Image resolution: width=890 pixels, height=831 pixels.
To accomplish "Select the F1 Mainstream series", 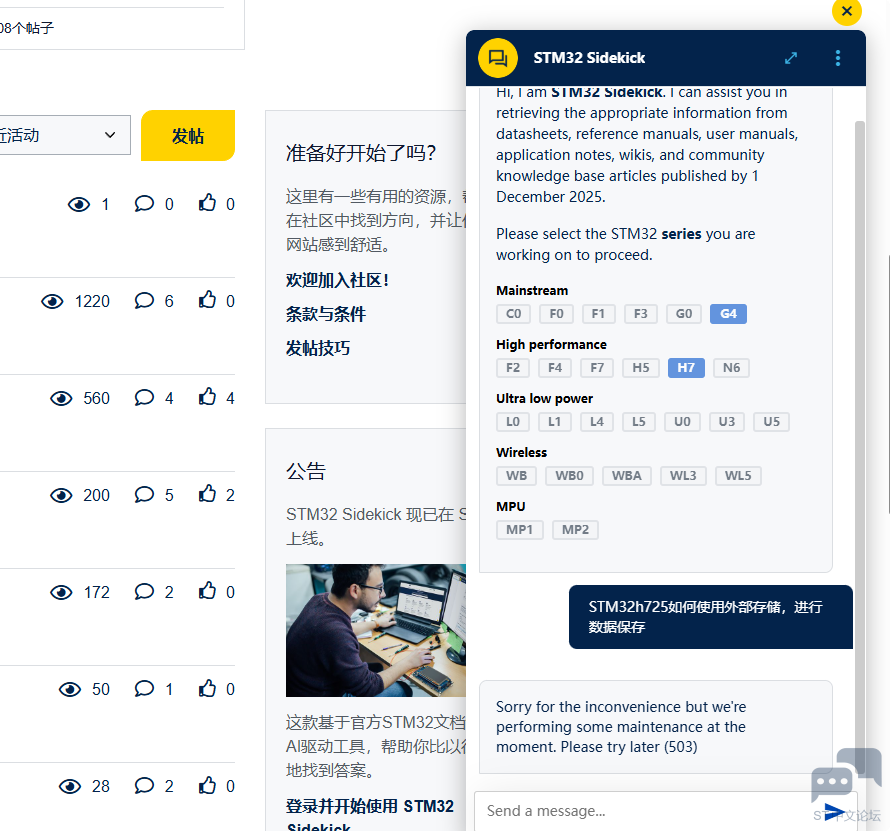I will [x=598, y=314].
